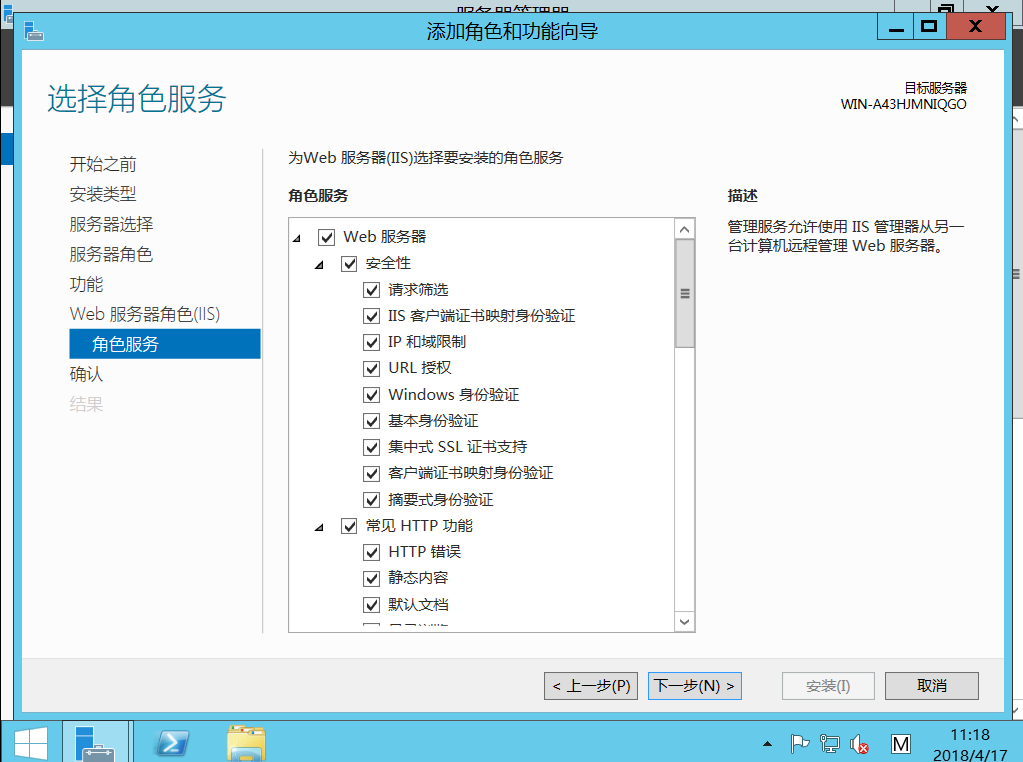Viewport: 1023px width, 762px height.
Task: Toggle IIS 客户端证书映射身份验证 checkbox
Action: [x=371, y=316]
